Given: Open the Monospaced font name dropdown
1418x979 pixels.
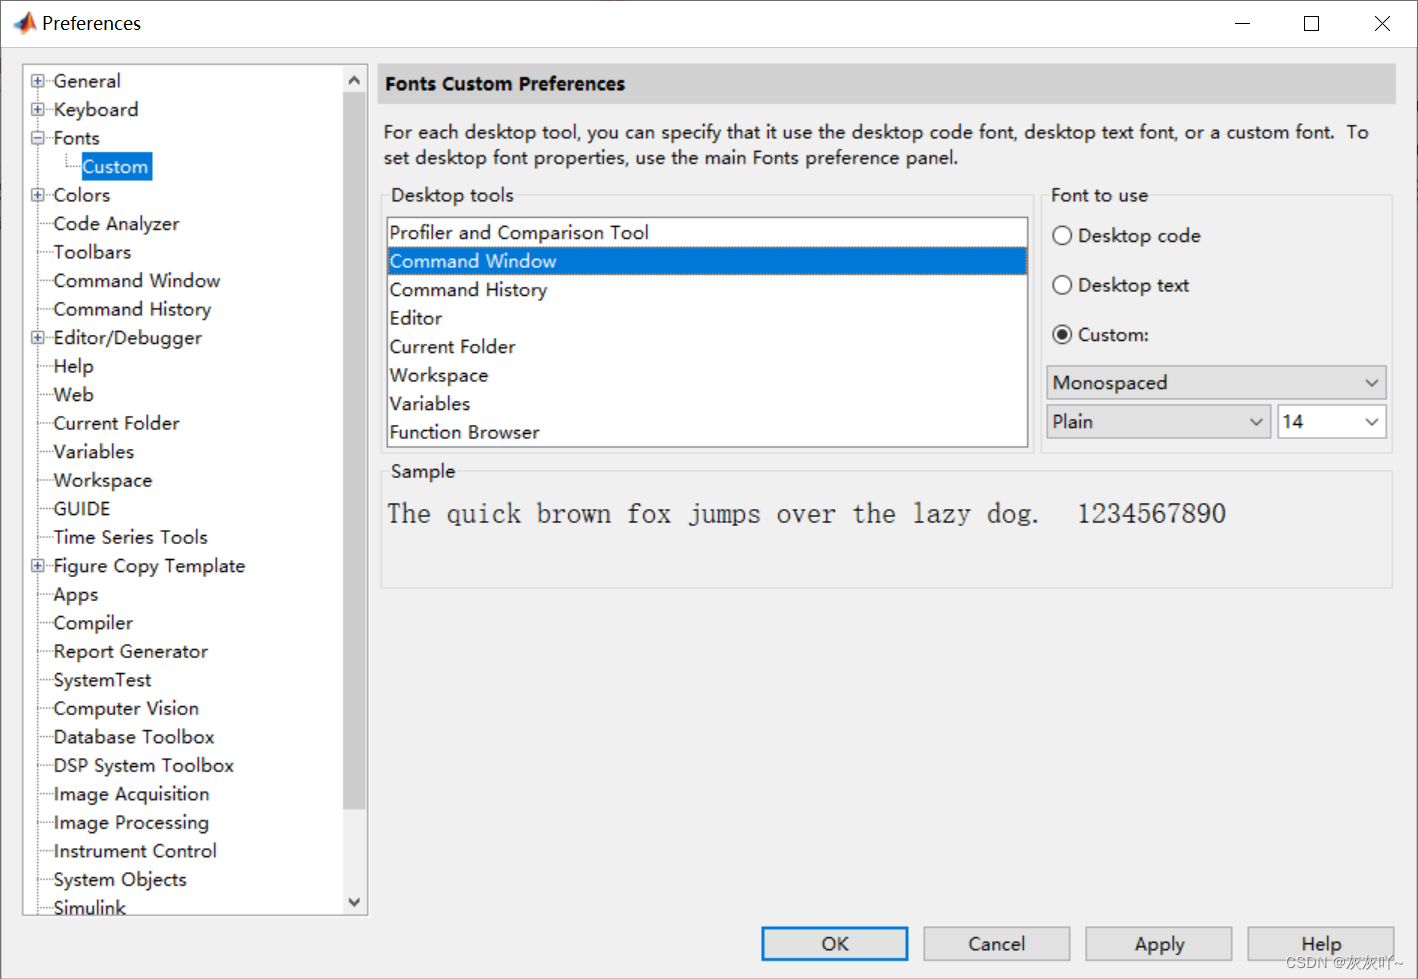Looking at the screenshot, I should (x=1216, y=382).
